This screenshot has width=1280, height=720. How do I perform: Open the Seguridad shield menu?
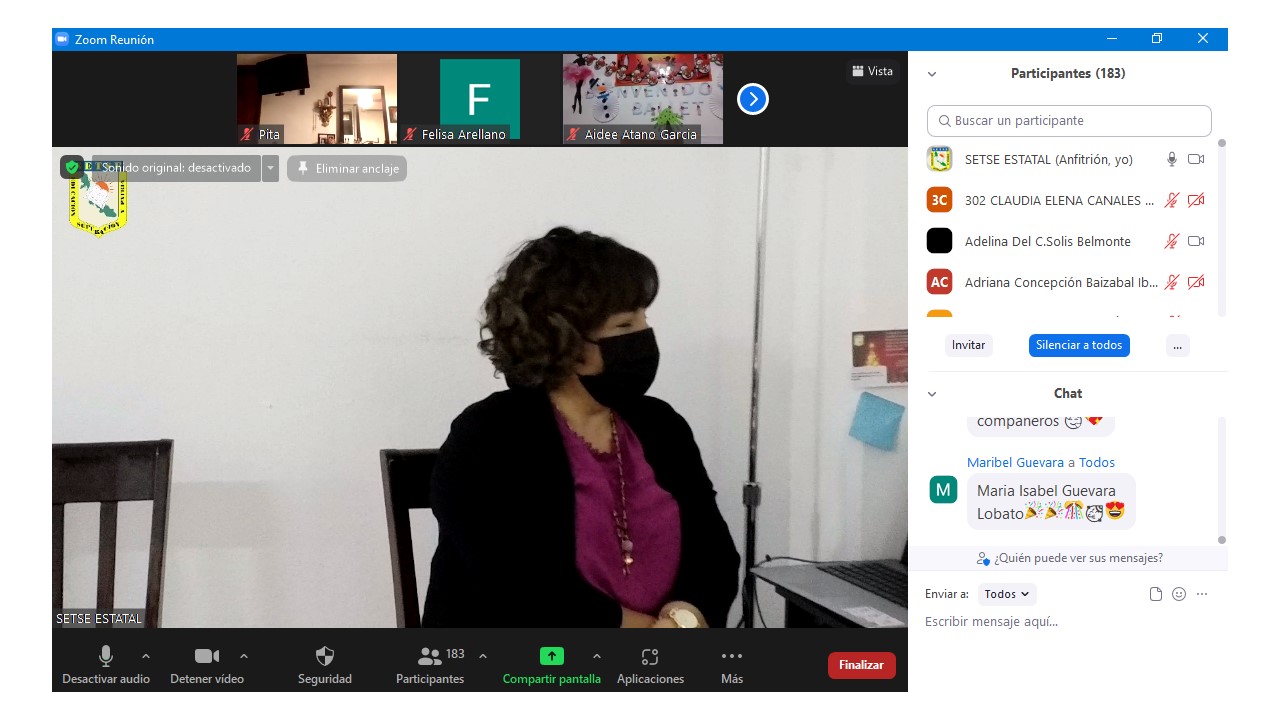(325, 656)
